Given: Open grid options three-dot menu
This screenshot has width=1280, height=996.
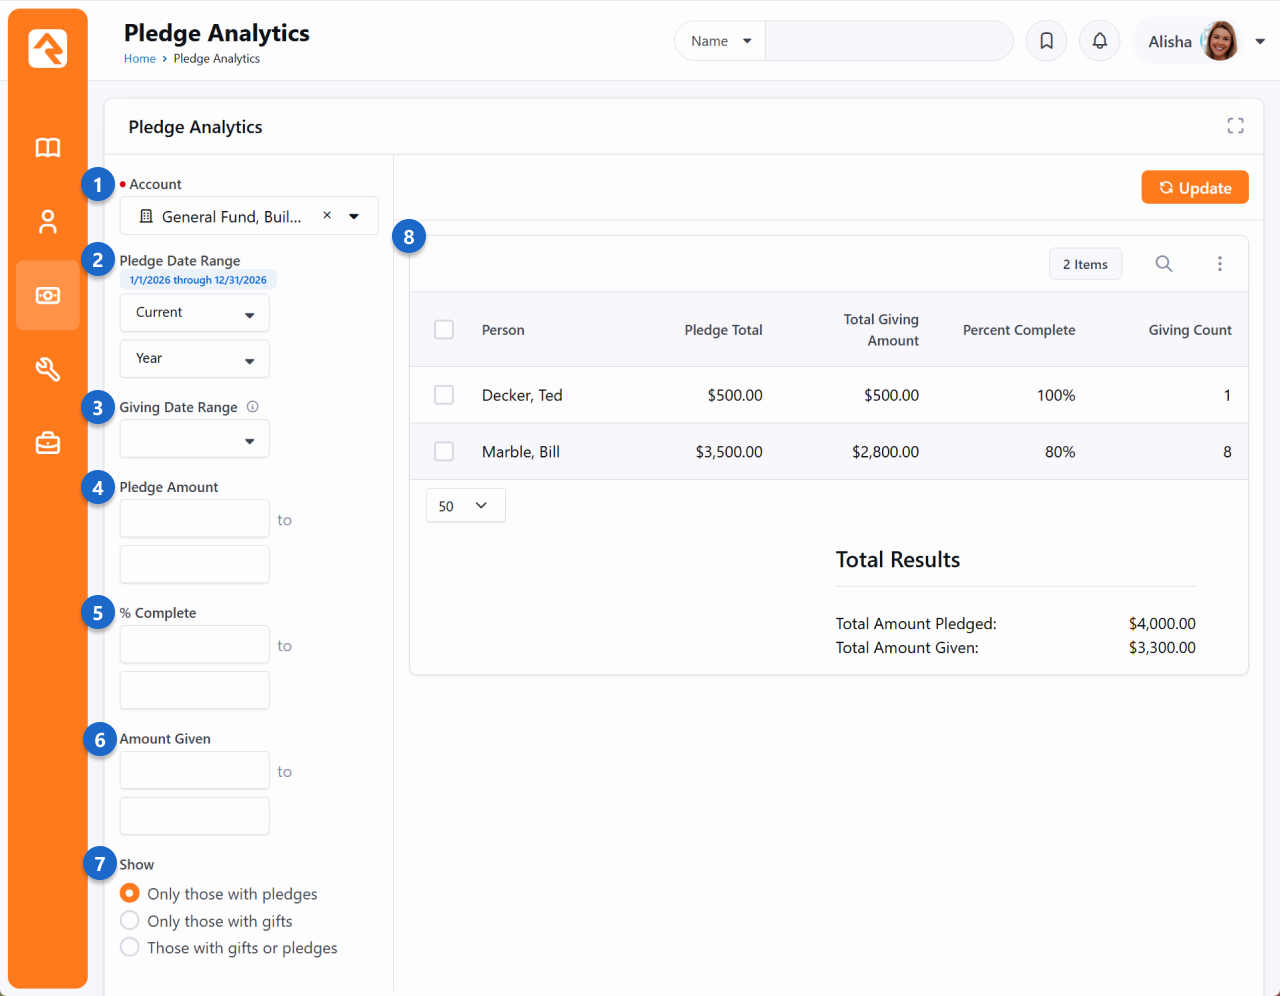Looking at the screenshot, I should pos(1219,264).
